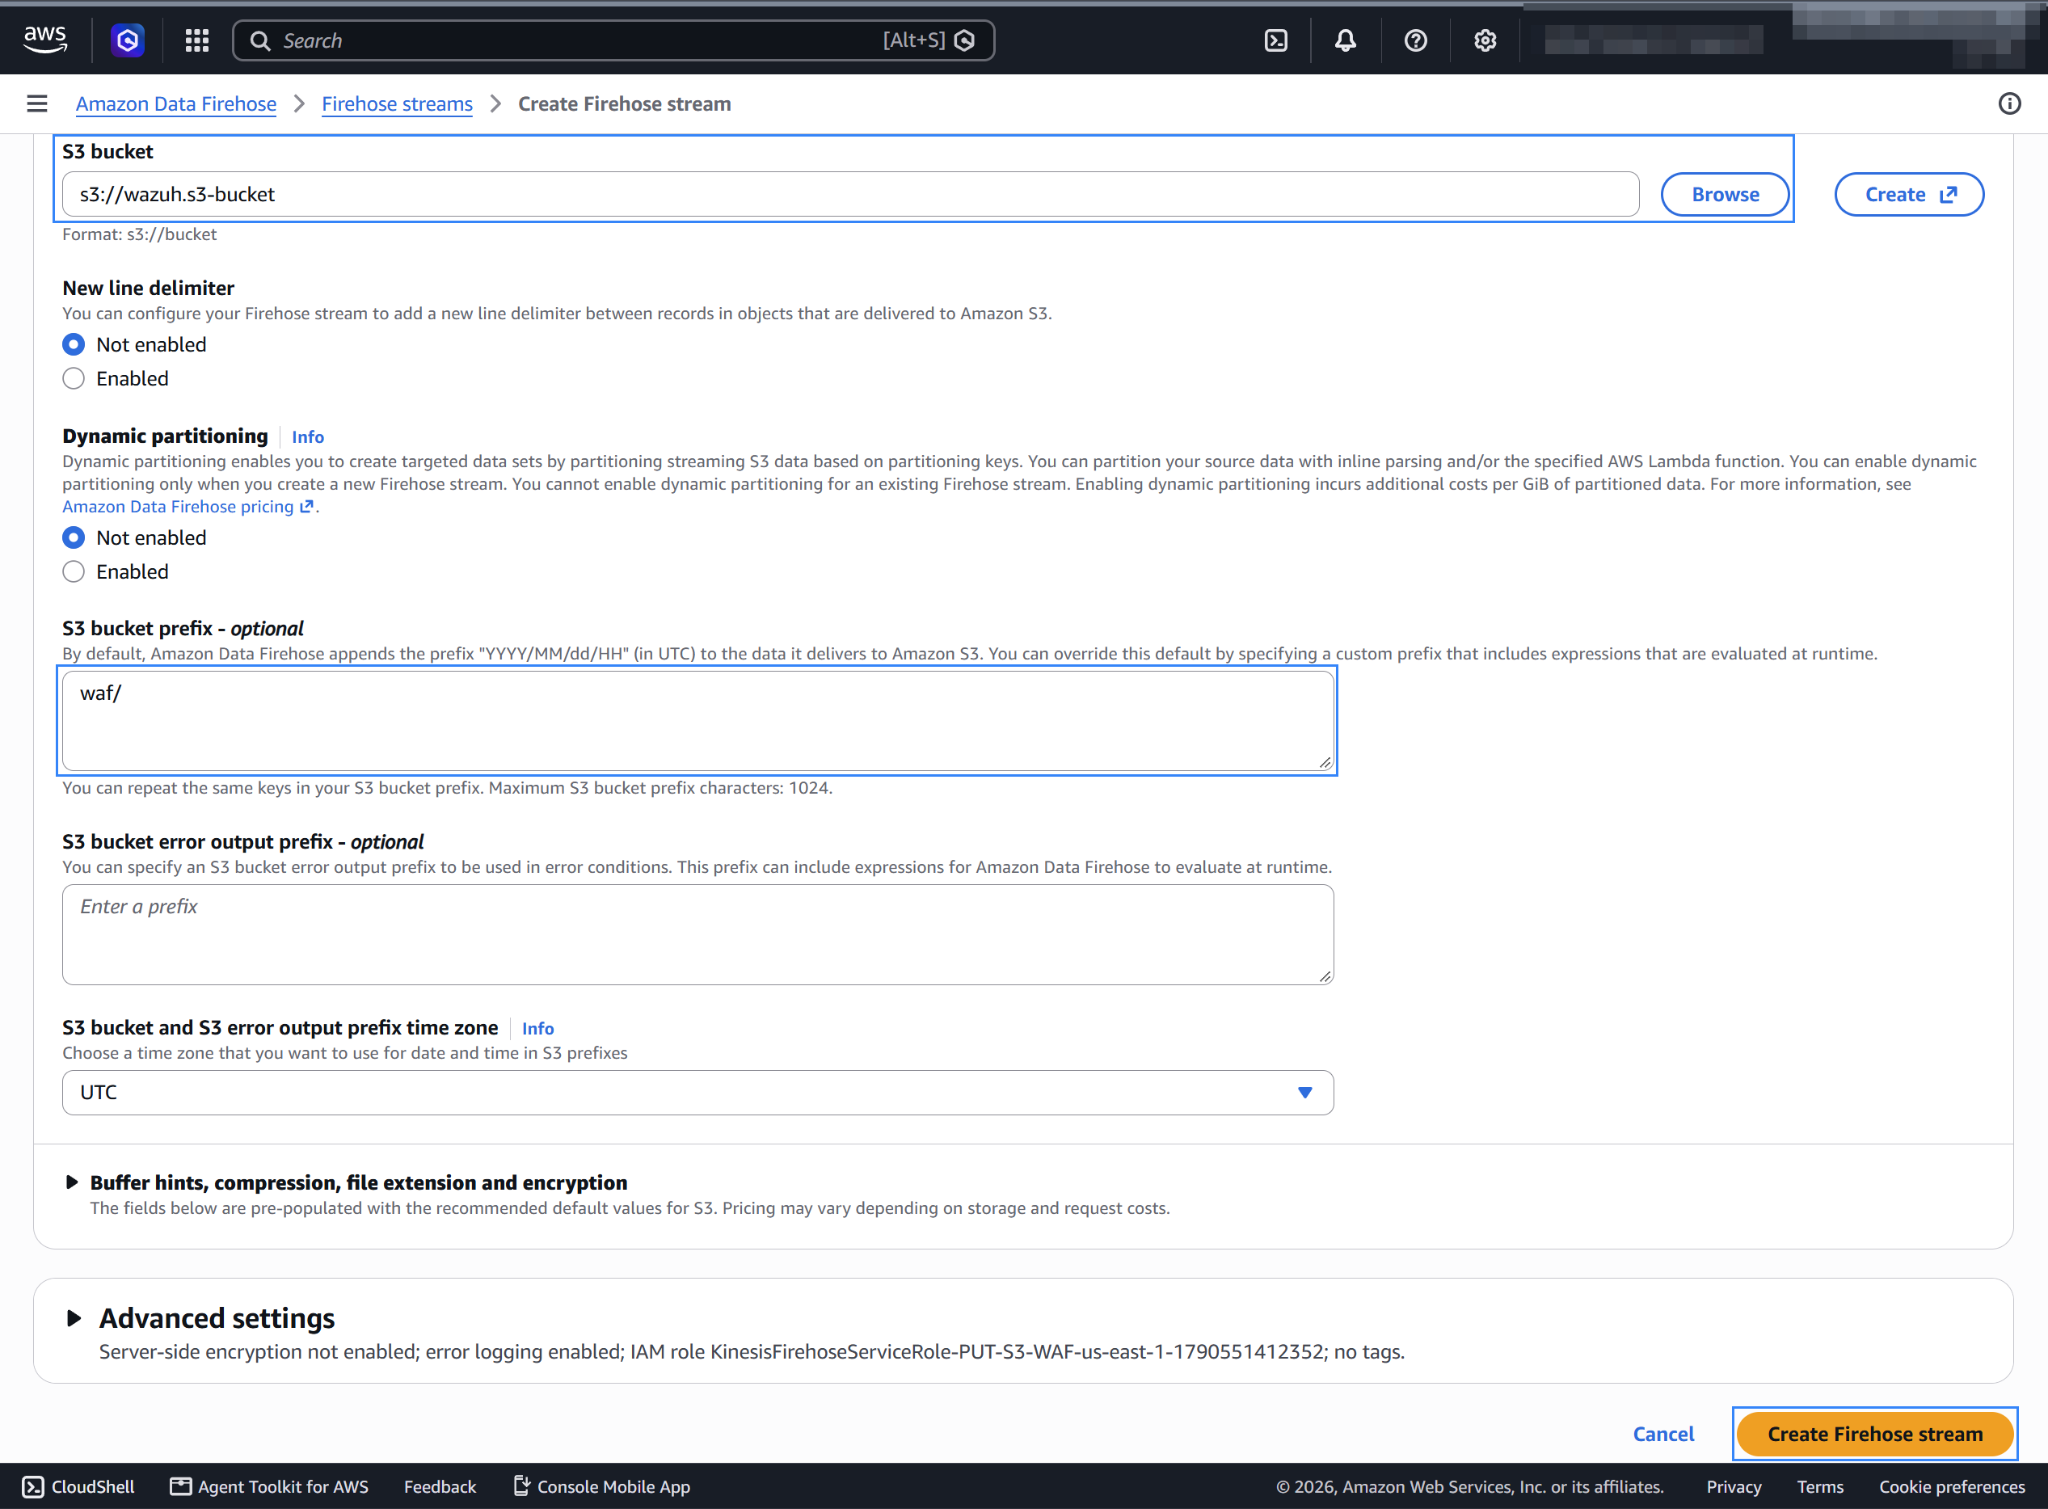Open Info link beside prefix time zone
Image resolution: width=2048 pixels, height=1509 pixels.
(x=538, y=1029)
